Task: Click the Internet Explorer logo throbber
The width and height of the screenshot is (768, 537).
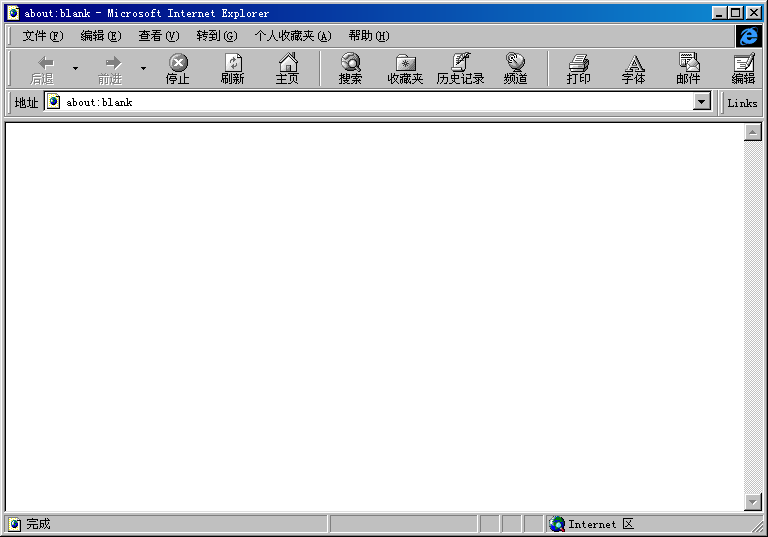Action: tap(749, 36)
